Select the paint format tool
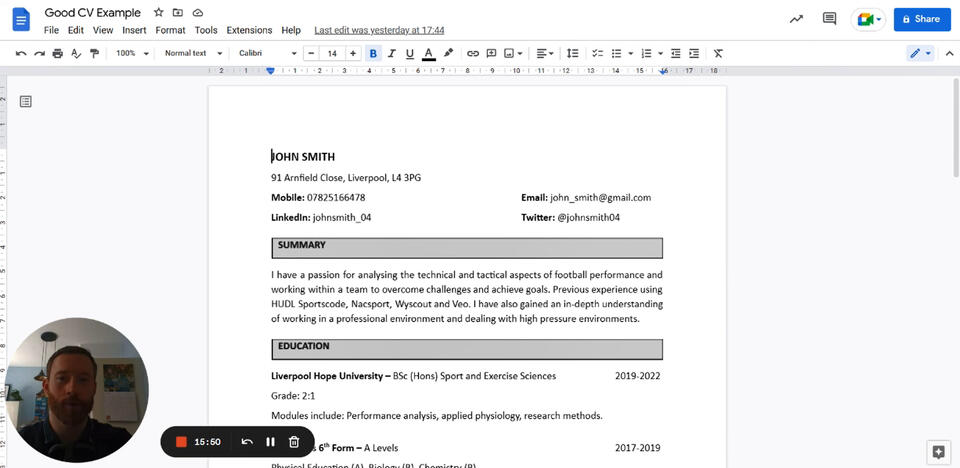960x468 pixels. pos(94,53)
